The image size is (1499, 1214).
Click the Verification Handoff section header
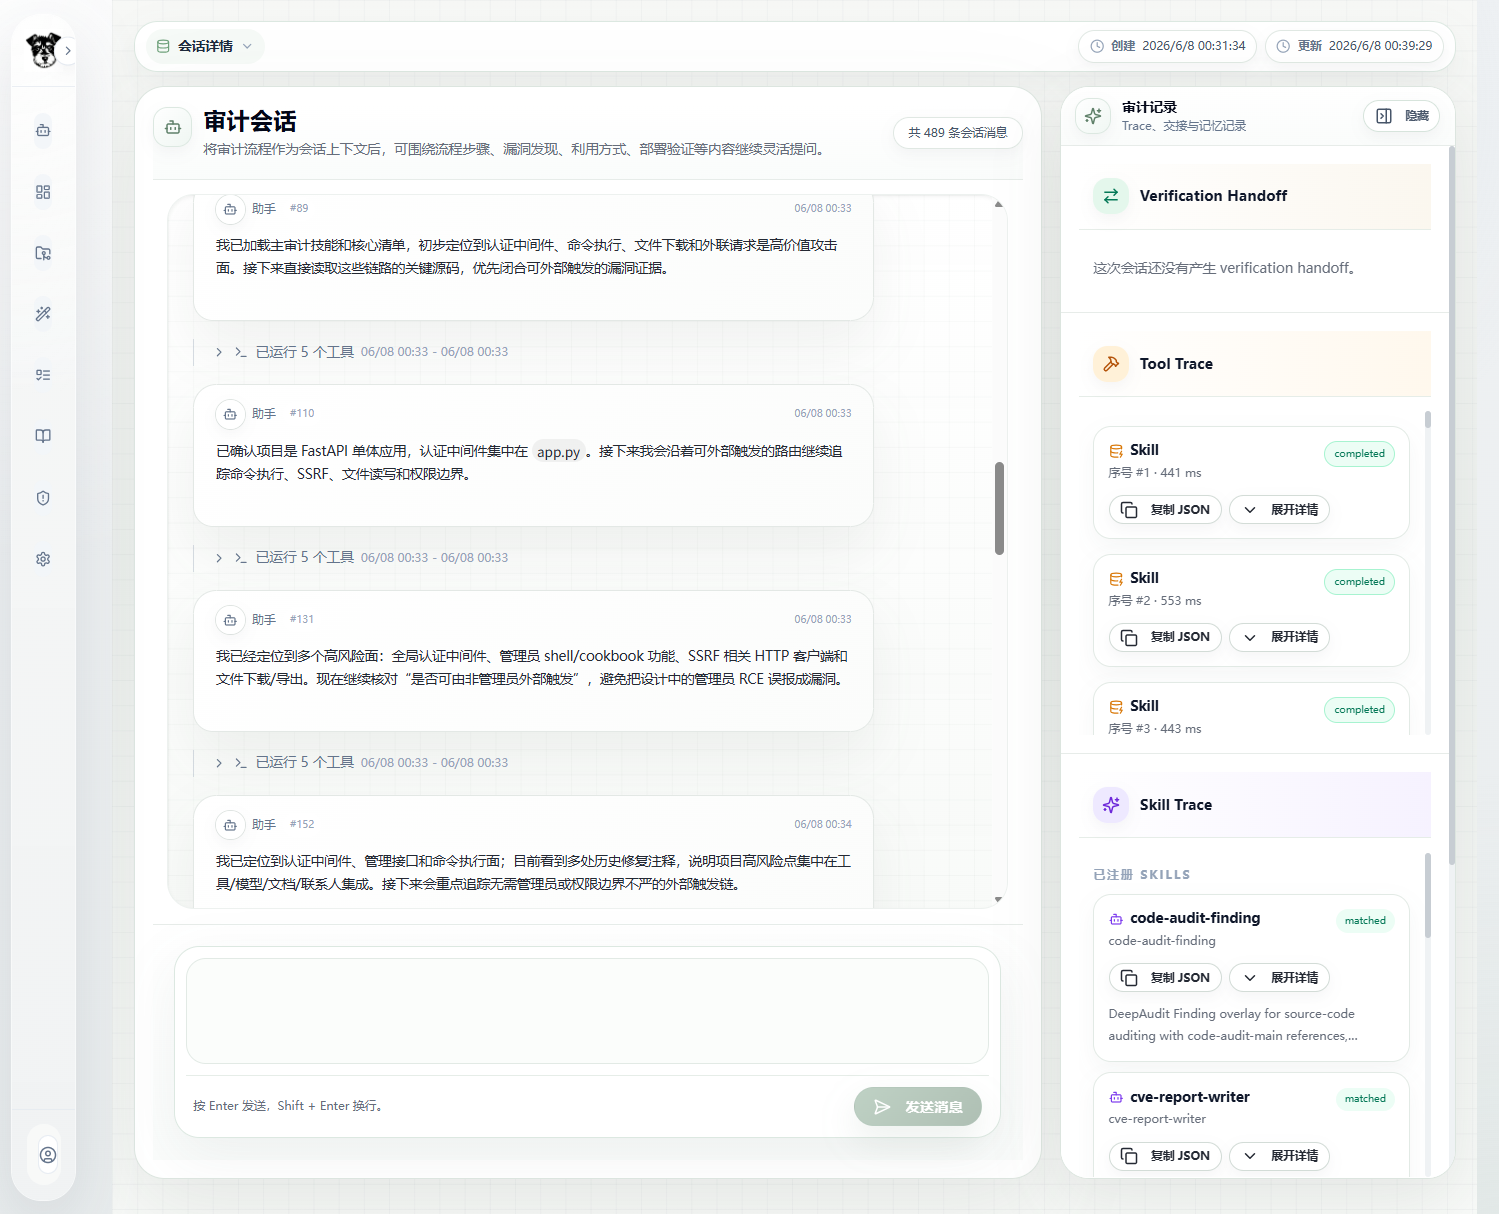[x=1255, y=196]
